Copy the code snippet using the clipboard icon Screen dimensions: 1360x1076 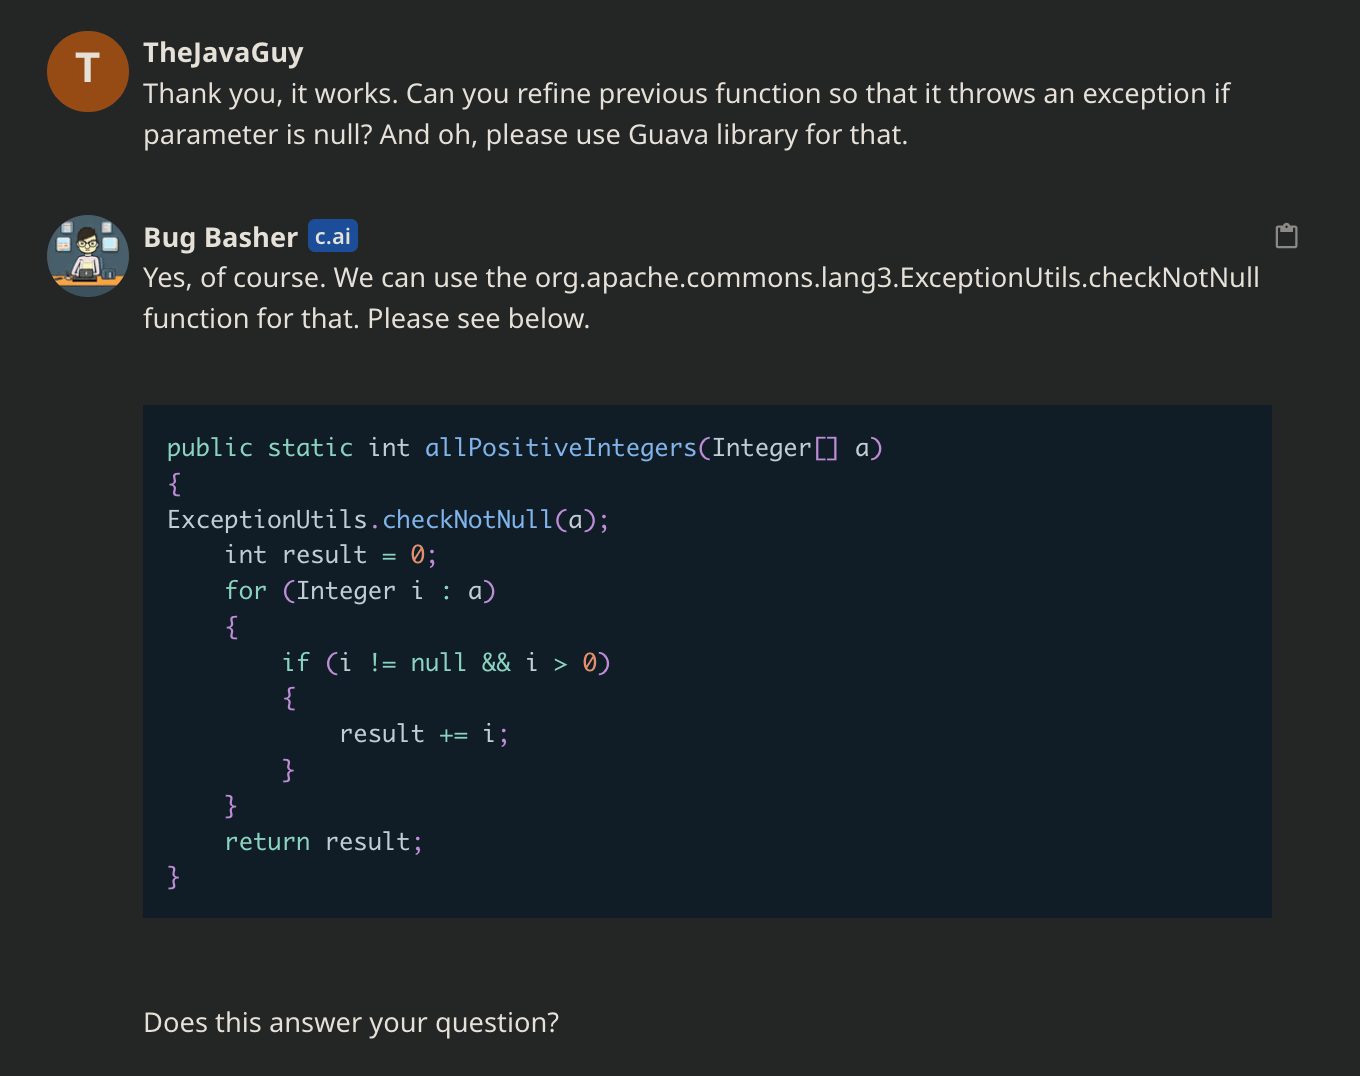coord(1286,236)
